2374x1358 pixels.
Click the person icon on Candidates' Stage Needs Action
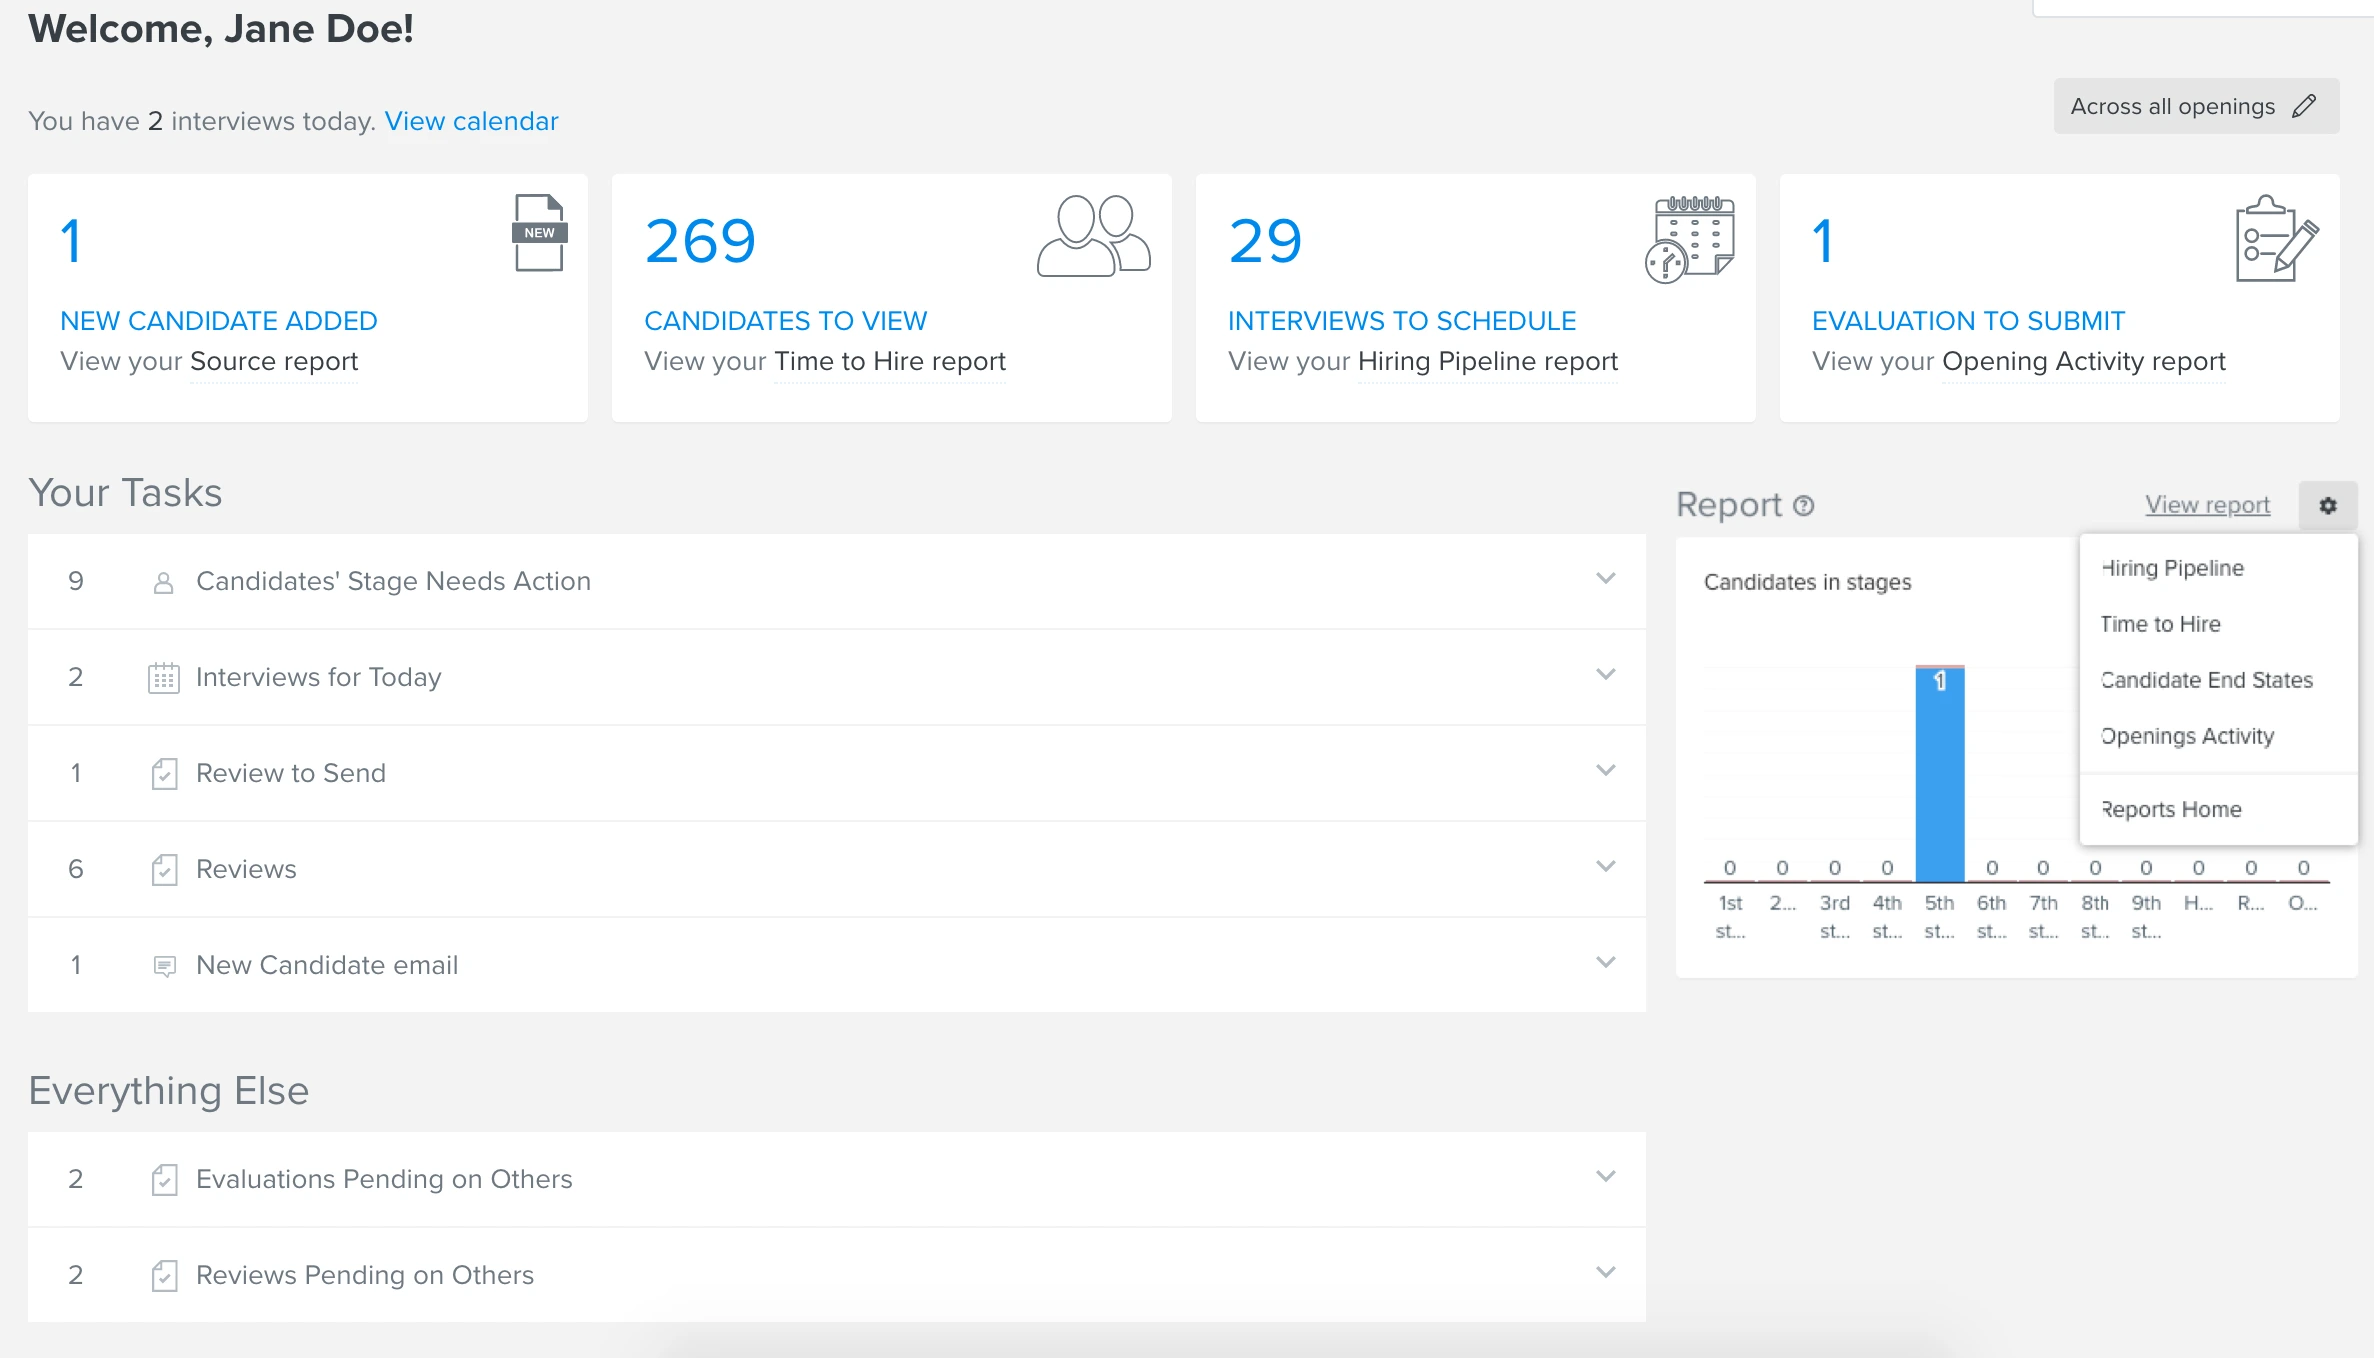tap(163, 581)
